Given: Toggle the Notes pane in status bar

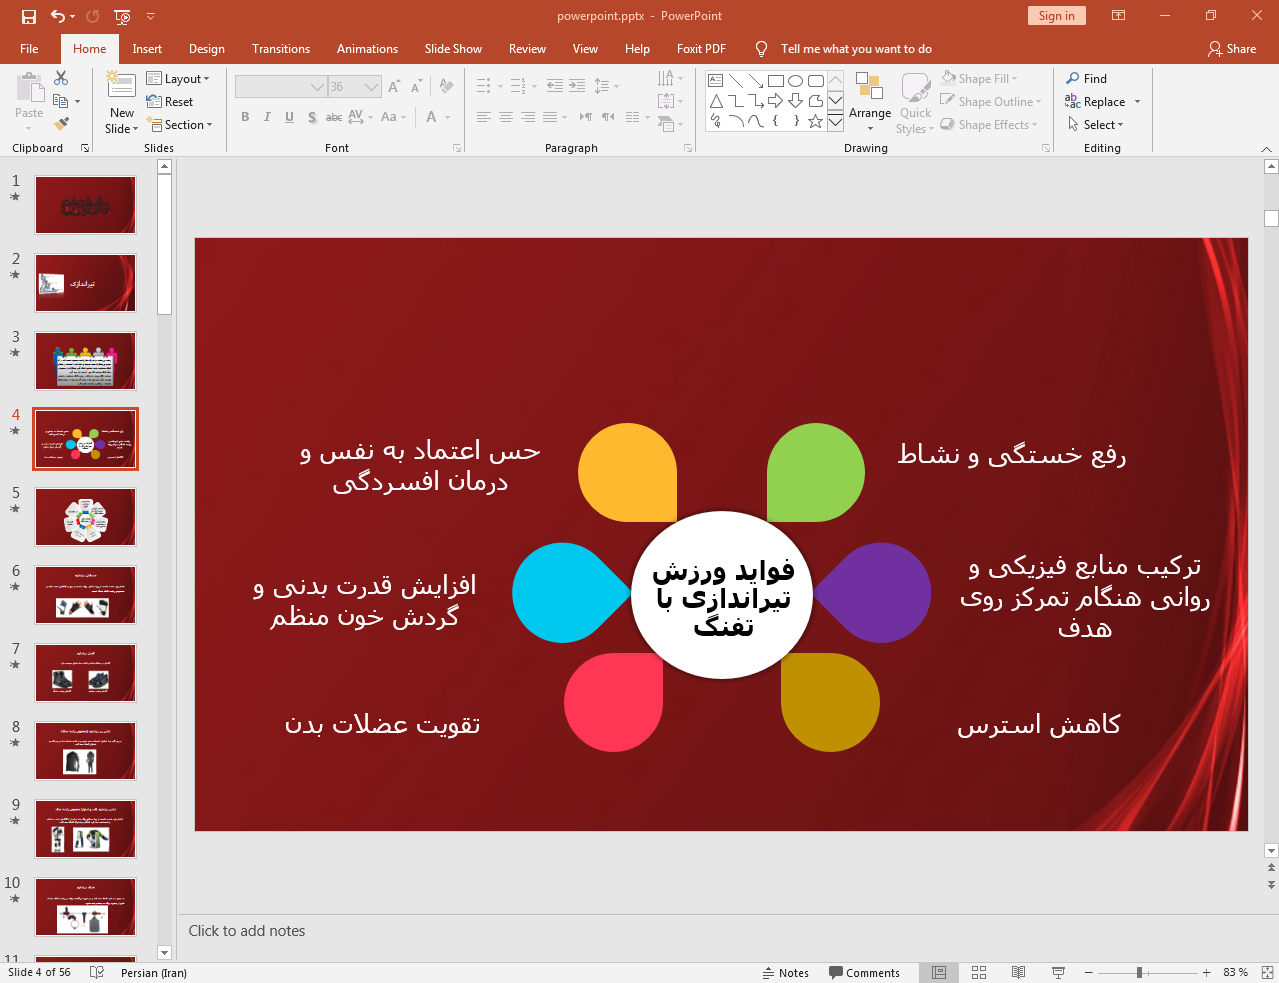Looking at the screenshot, I should coord(786,972).
